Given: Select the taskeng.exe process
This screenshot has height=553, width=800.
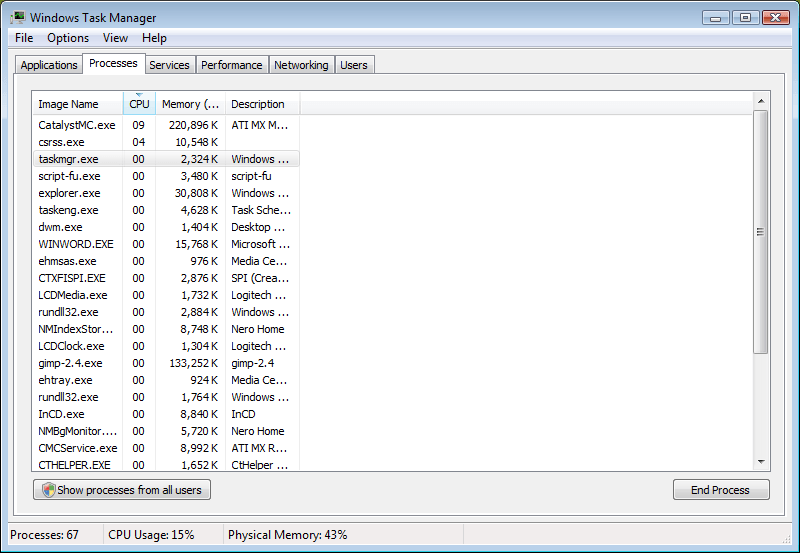Looking at the screenshot, I should tap(166, 210).
